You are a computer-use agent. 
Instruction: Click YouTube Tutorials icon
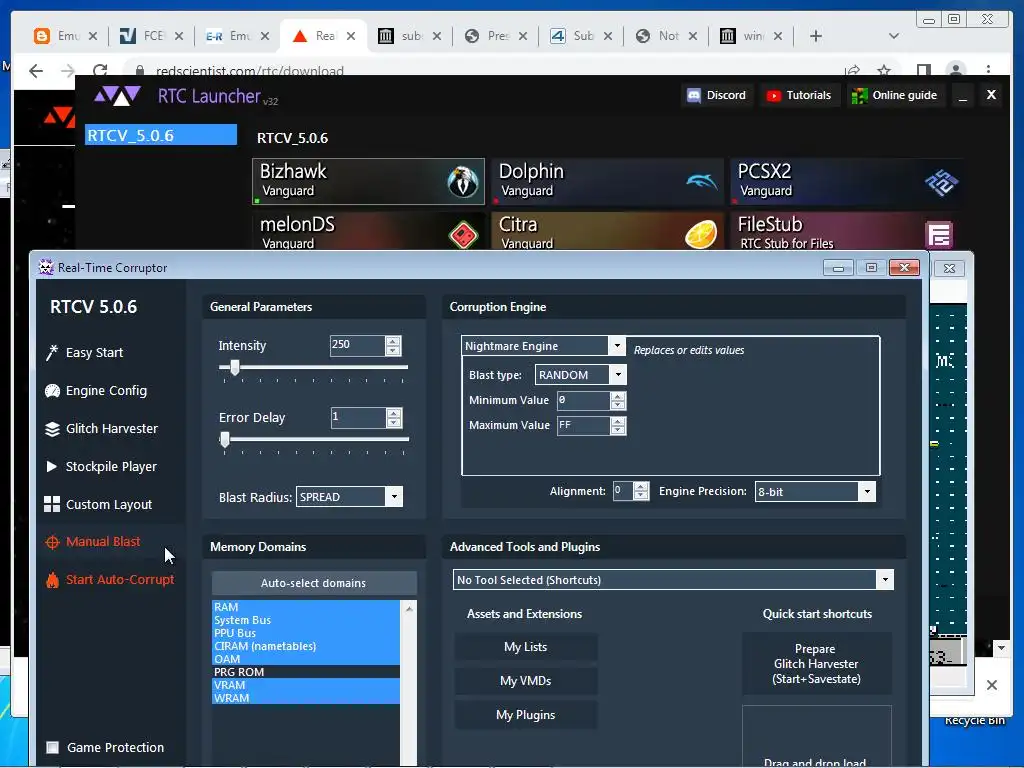(x=774, y=96)
